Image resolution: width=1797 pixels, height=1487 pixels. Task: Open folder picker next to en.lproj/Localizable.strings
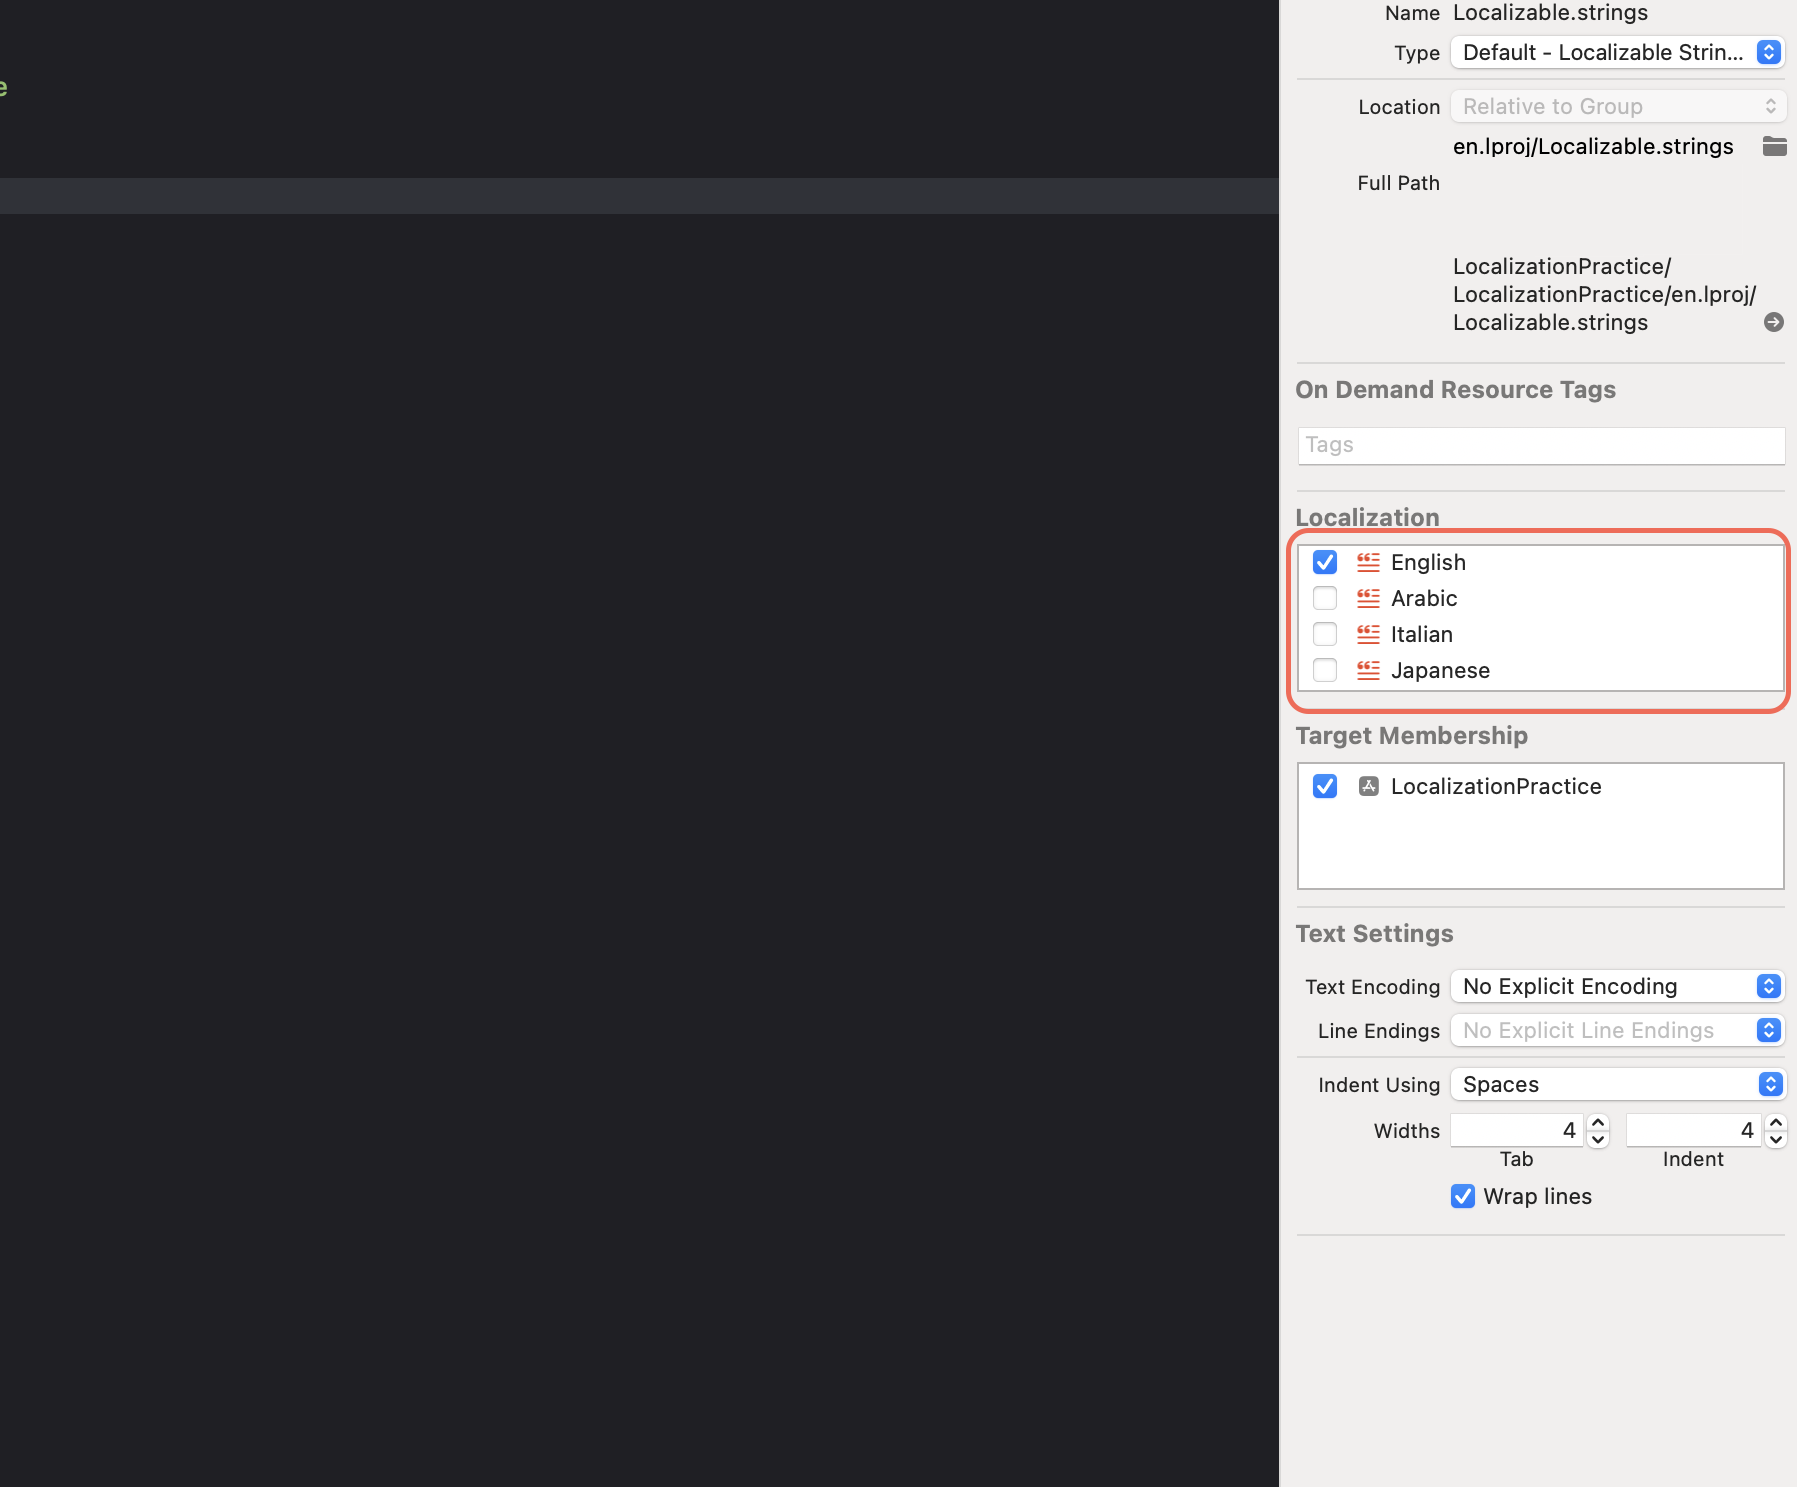(1775, 146)
